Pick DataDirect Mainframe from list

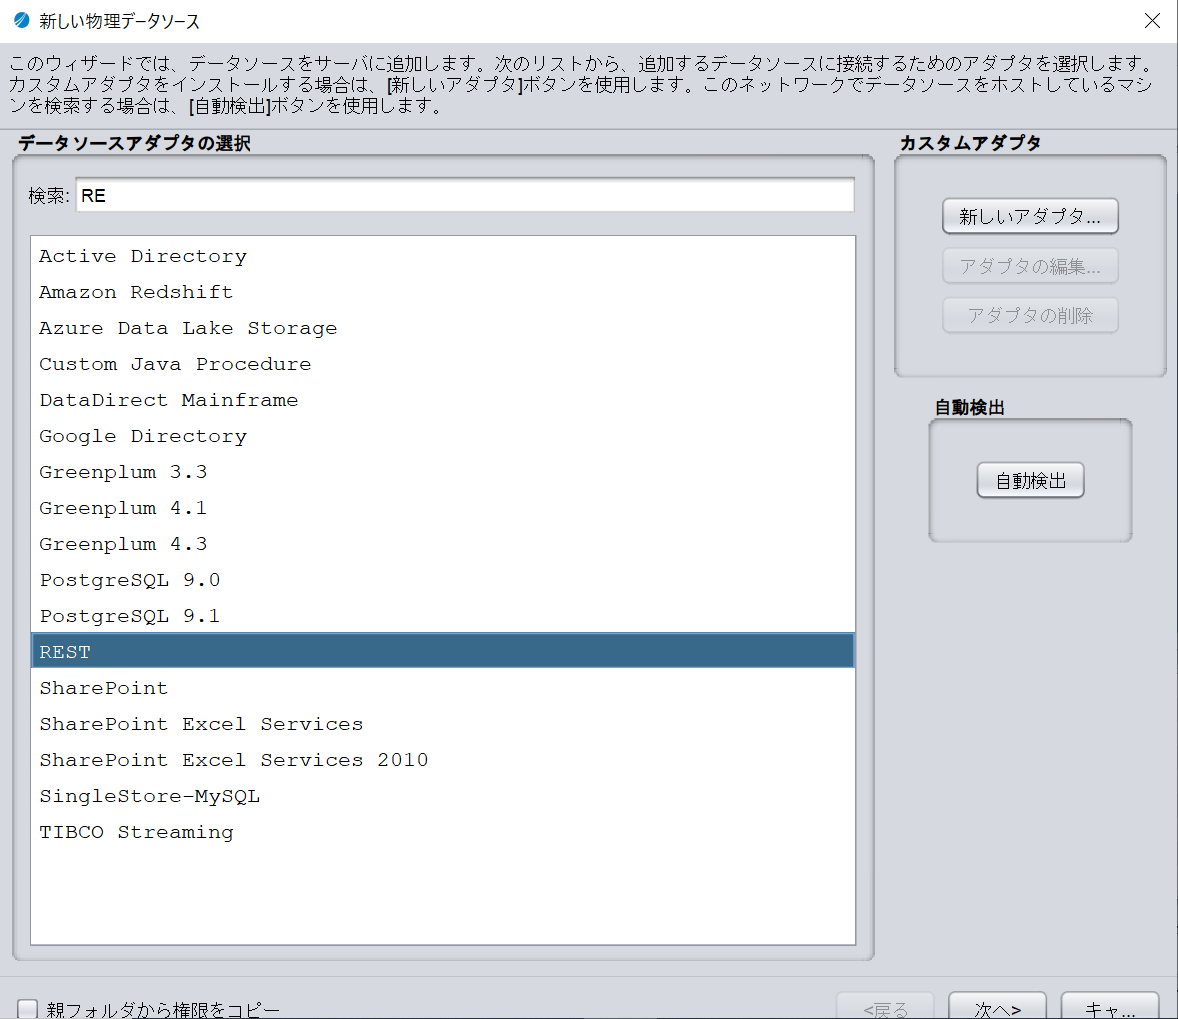coord(443,401)
